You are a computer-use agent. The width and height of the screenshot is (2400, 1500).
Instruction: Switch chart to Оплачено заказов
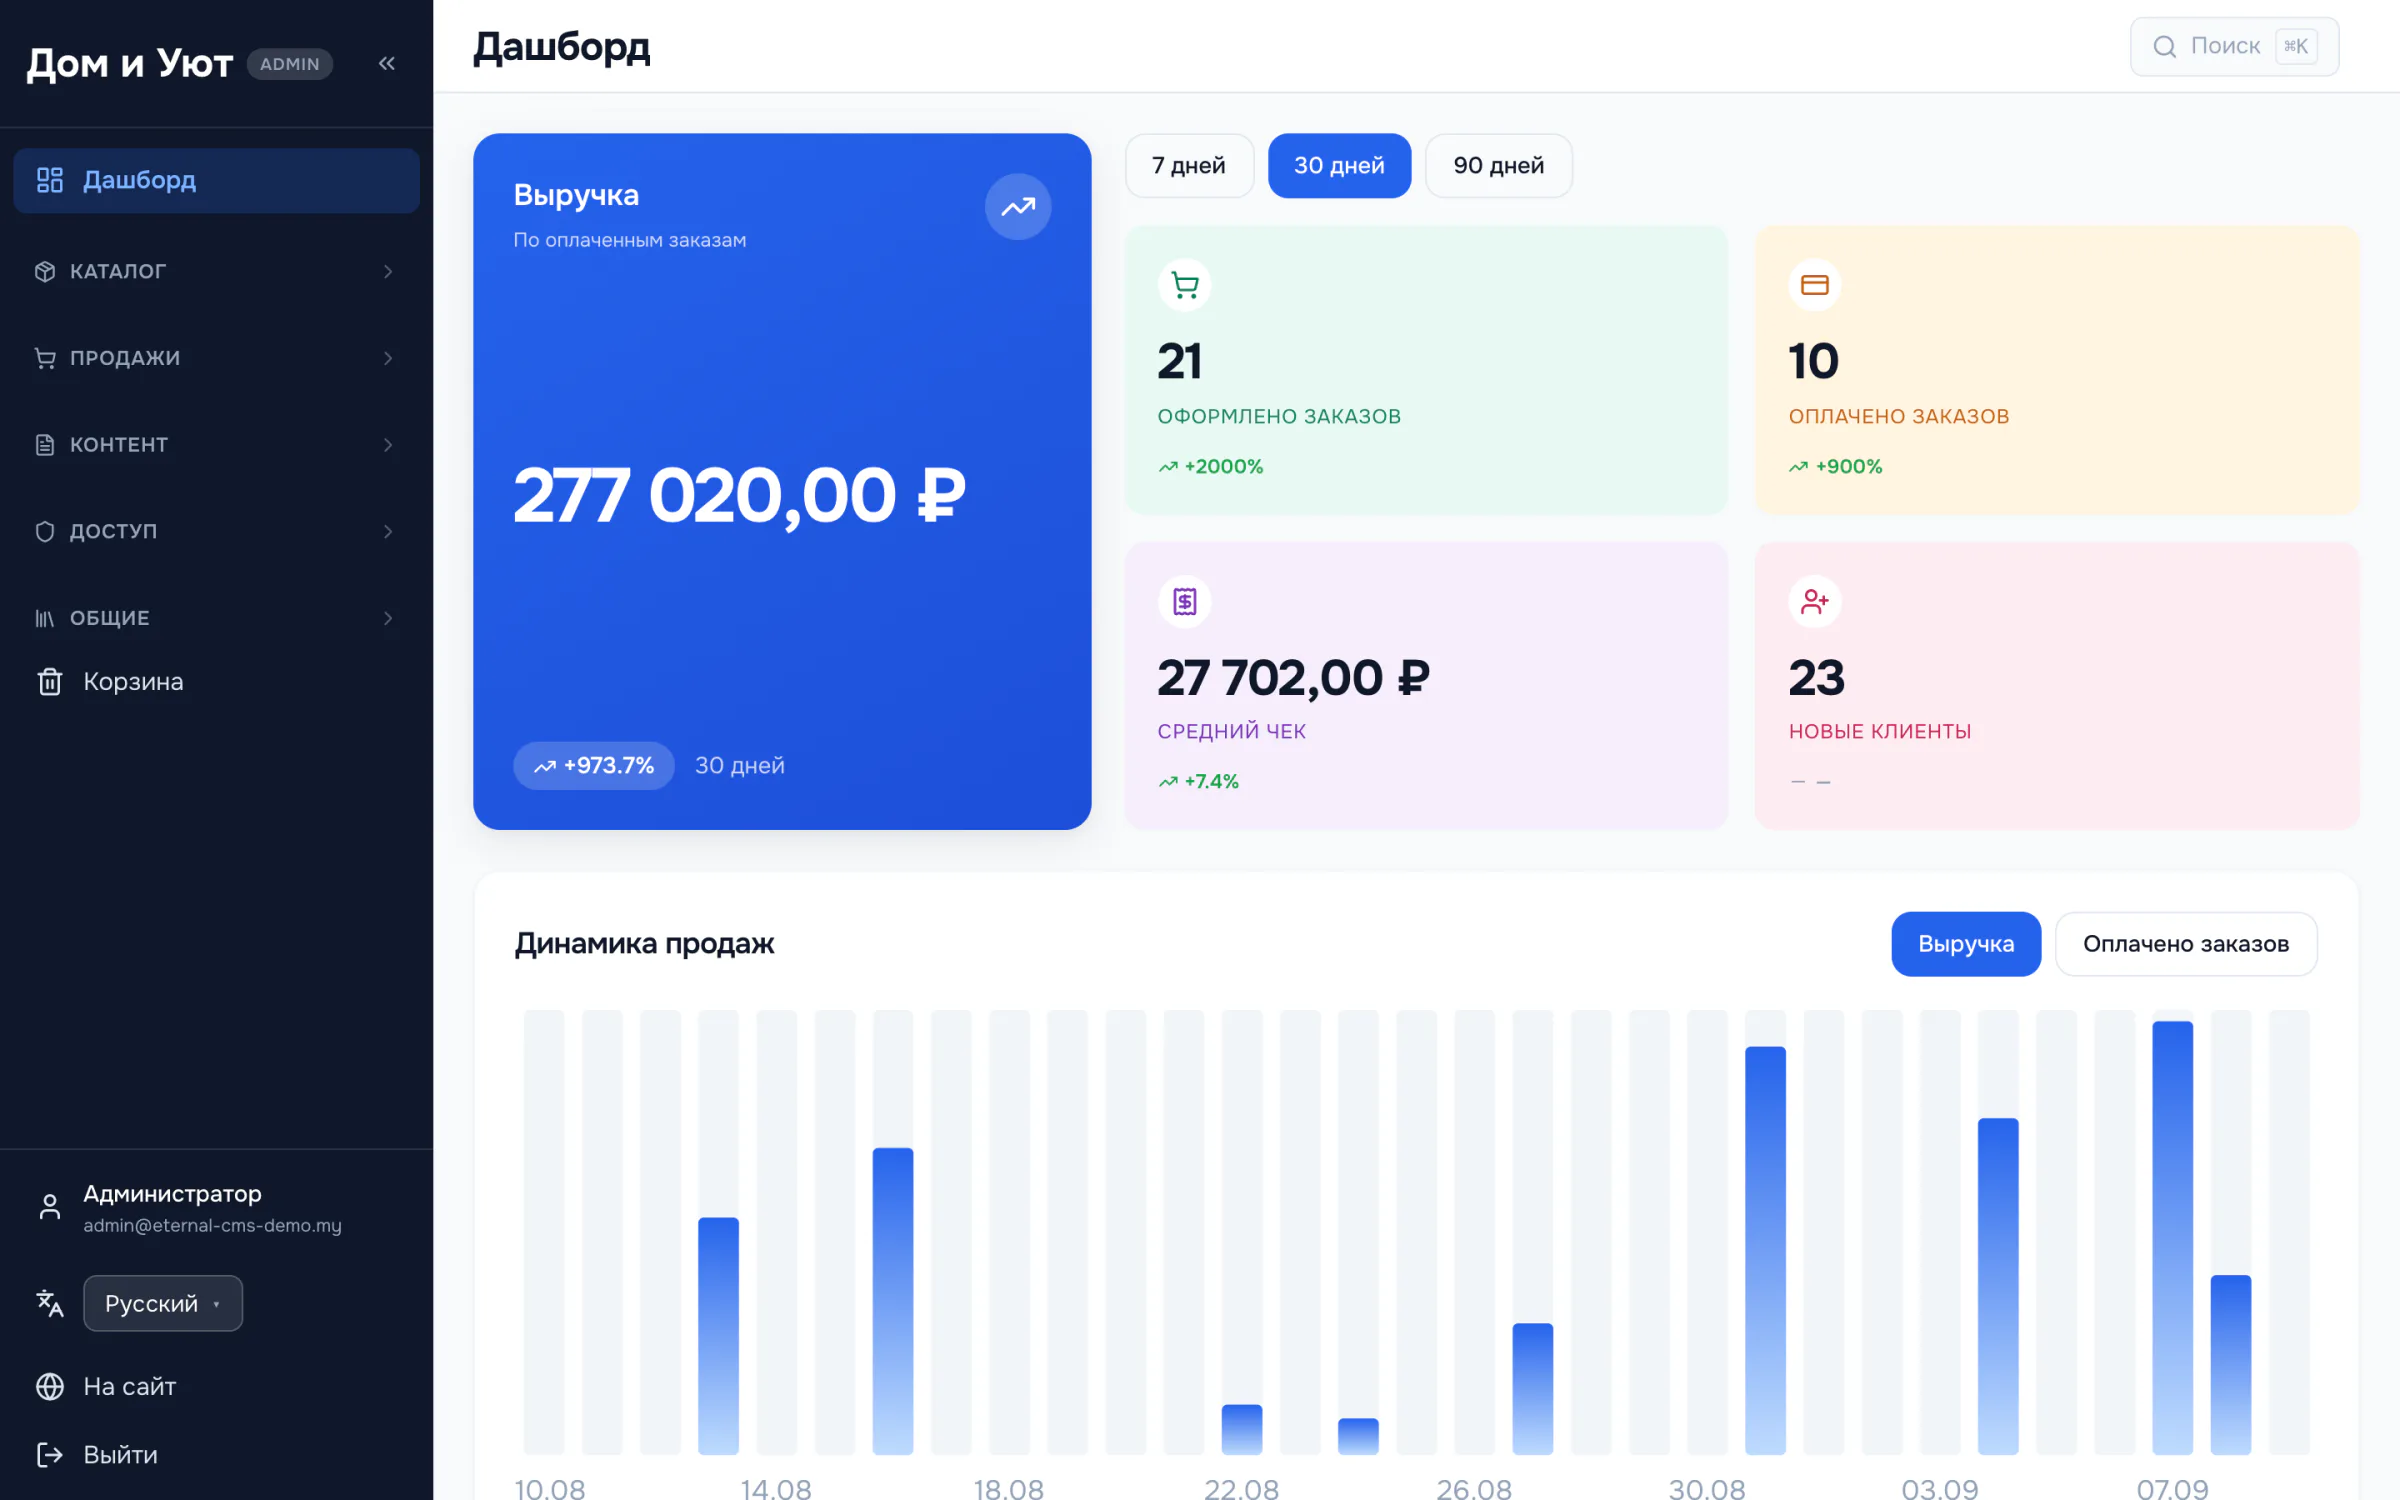(x=2186, y=943)
